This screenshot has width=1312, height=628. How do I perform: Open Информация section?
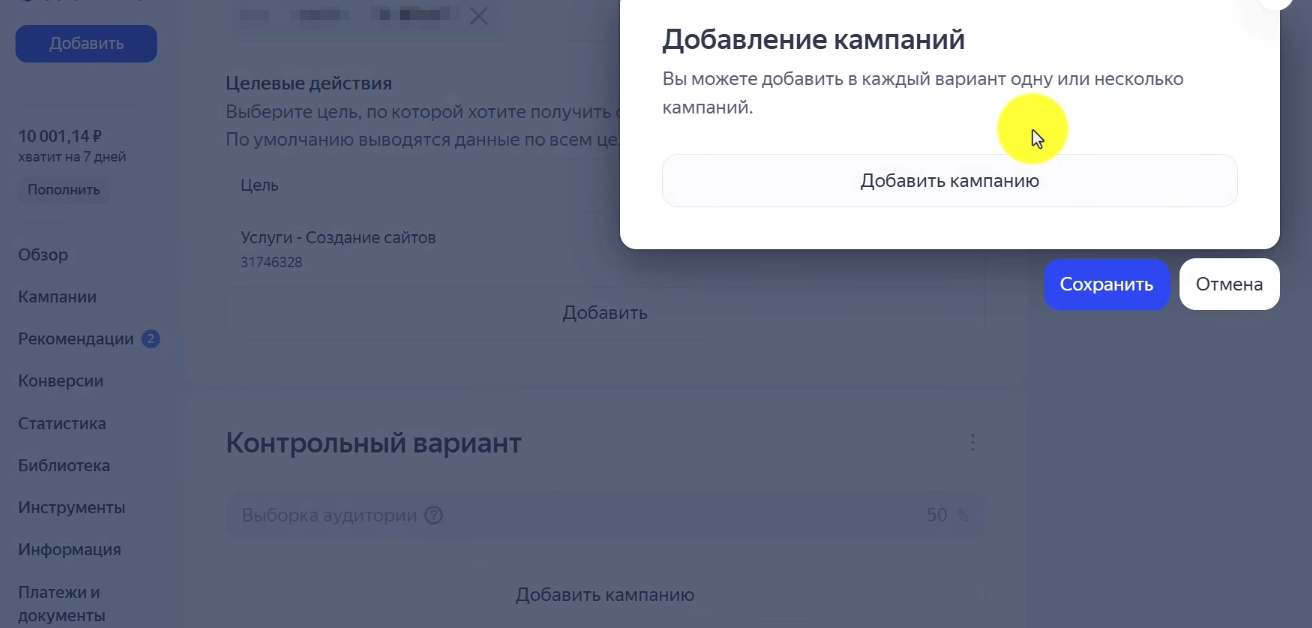coord(69,549)
